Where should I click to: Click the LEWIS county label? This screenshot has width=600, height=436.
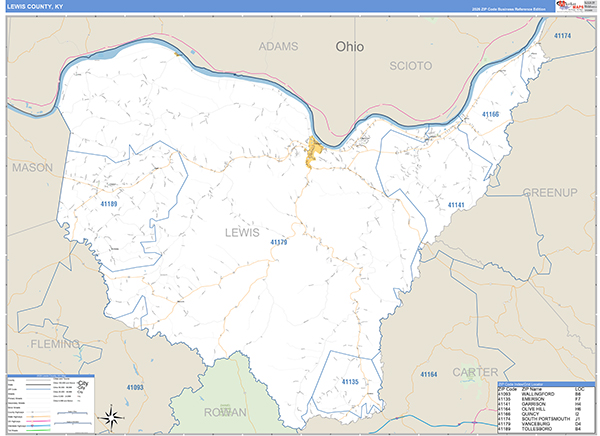click(x=242, y=232)
